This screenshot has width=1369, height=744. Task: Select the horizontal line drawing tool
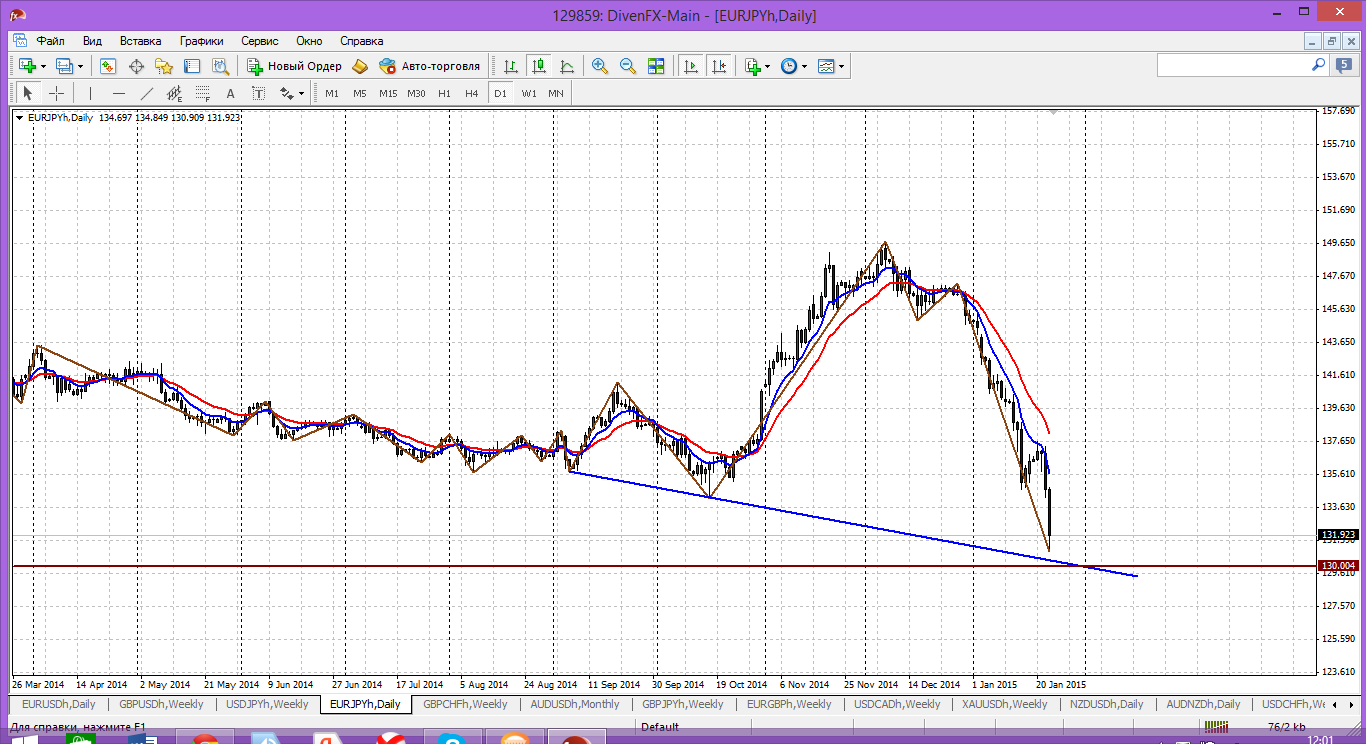pos(119,93)
